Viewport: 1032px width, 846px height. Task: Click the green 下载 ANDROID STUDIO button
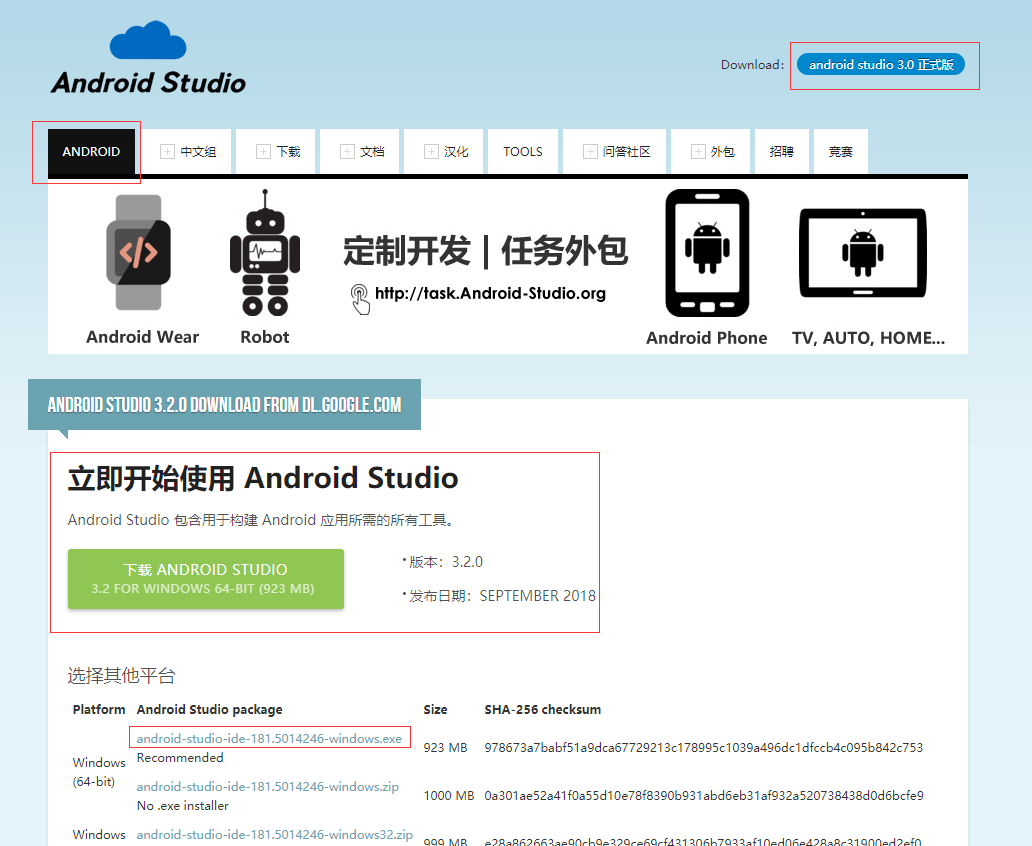pos(205,579)
